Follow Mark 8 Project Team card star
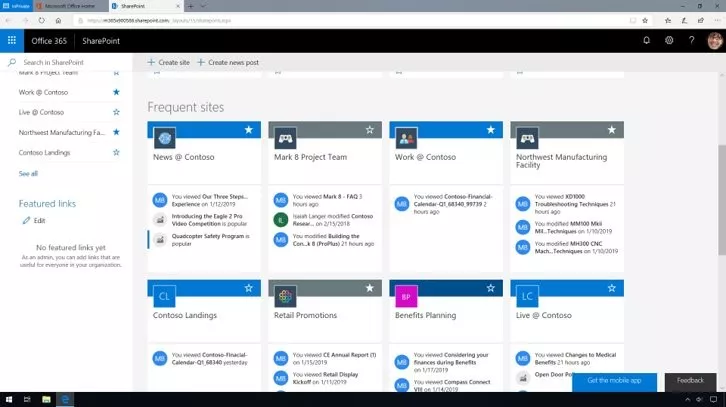The height and width of the screenshot is (407, 726). coord(369,130)
